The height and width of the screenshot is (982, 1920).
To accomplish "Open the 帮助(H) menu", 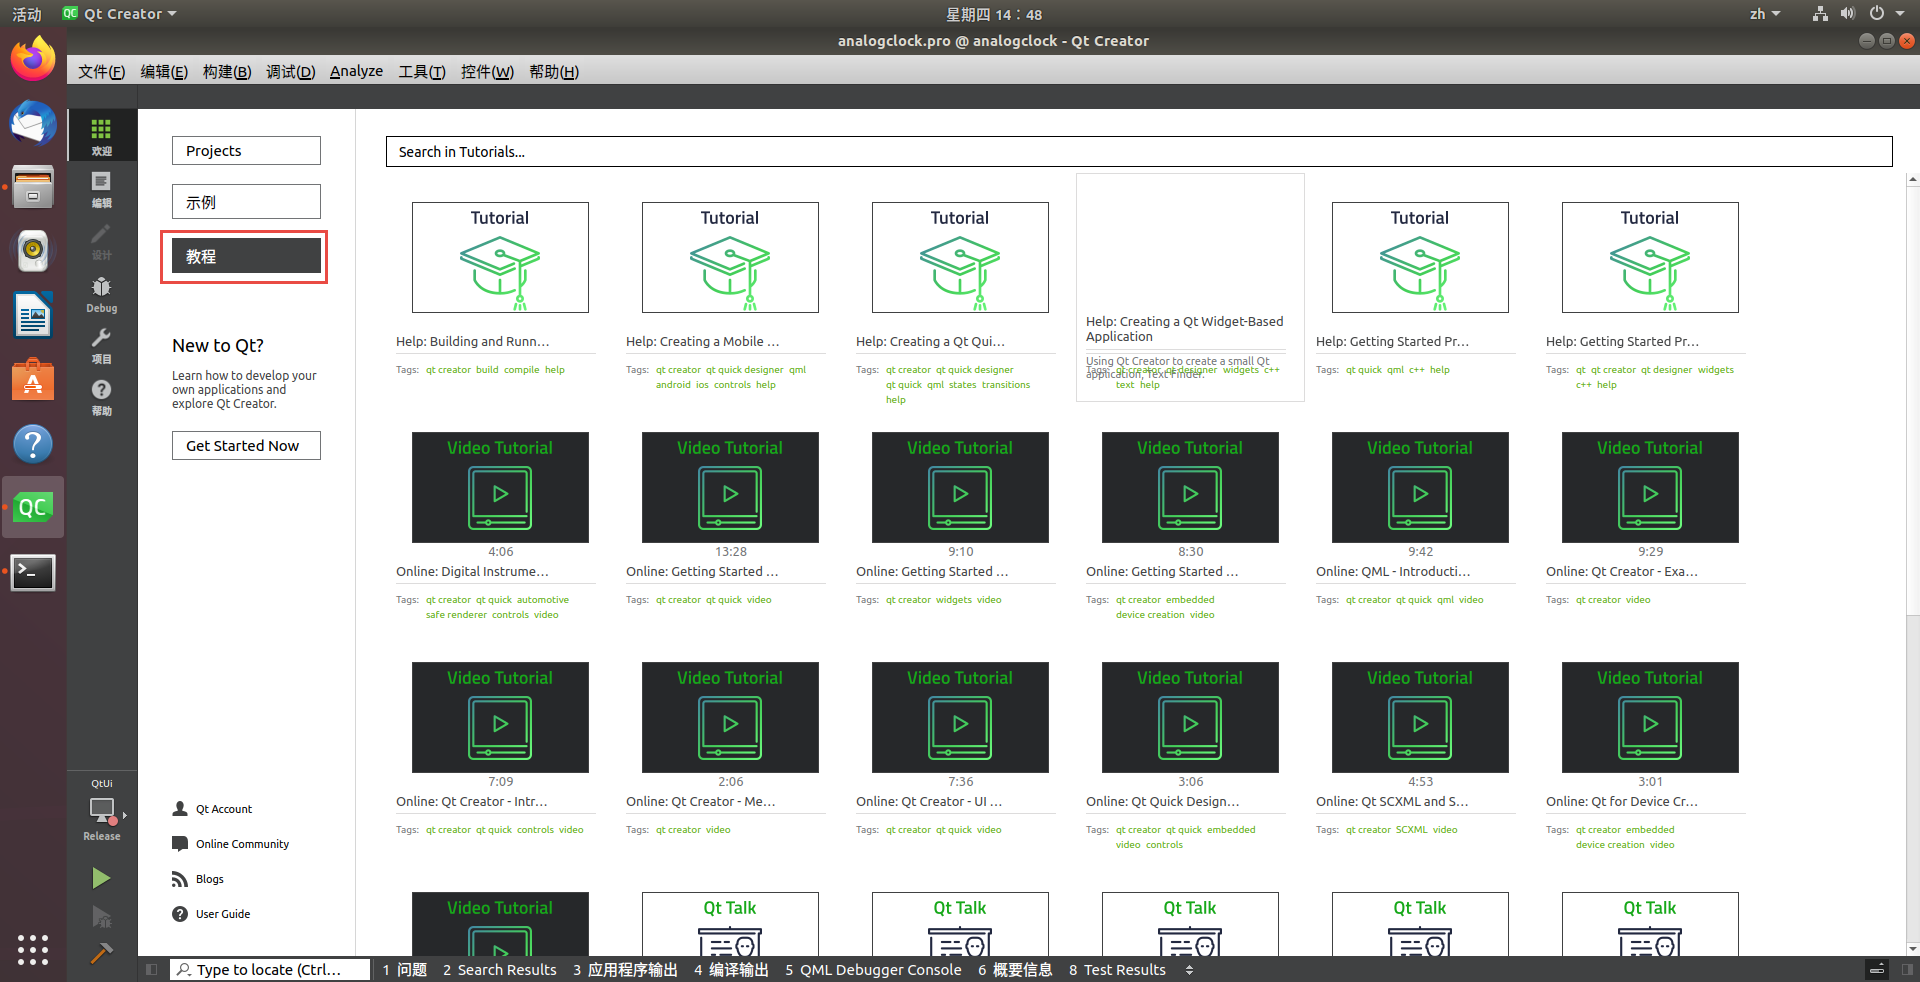I will [554, 72].
